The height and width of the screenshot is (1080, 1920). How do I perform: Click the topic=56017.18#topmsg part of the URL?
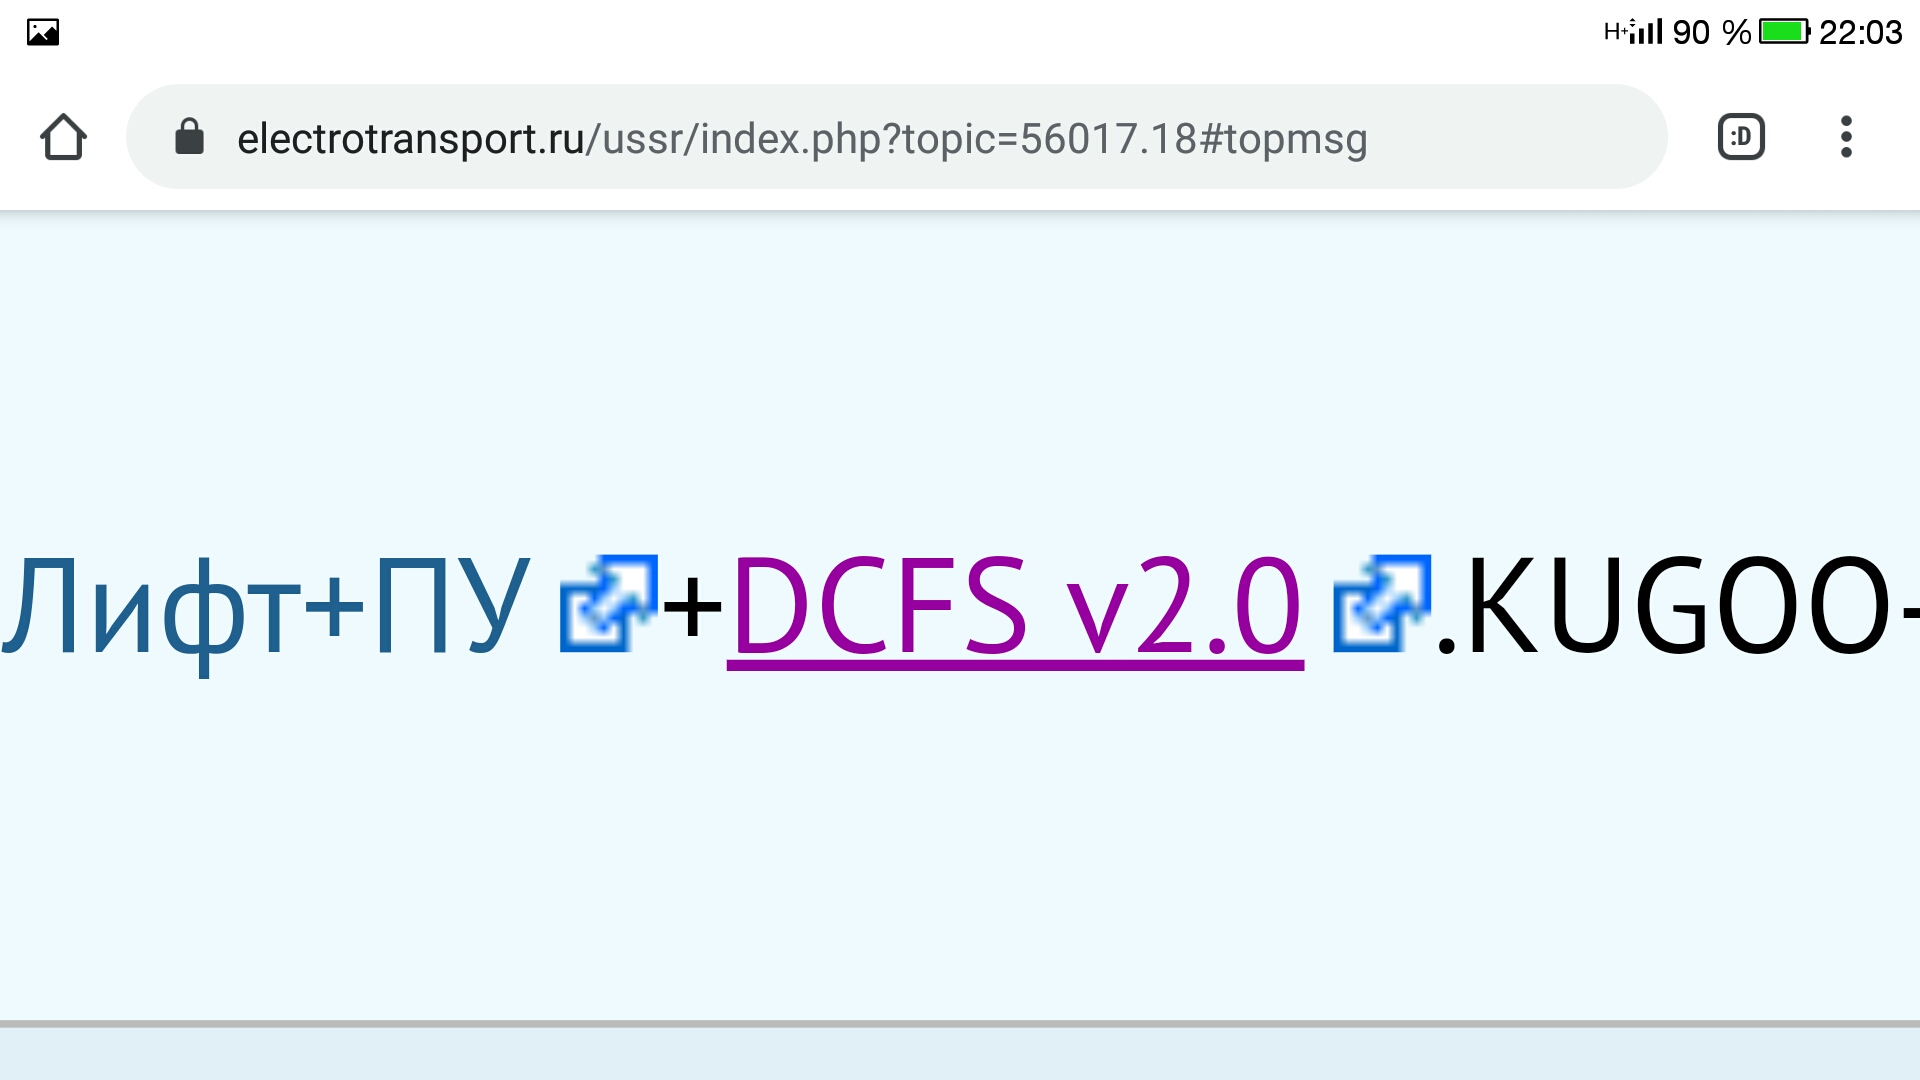[1135, 139]
